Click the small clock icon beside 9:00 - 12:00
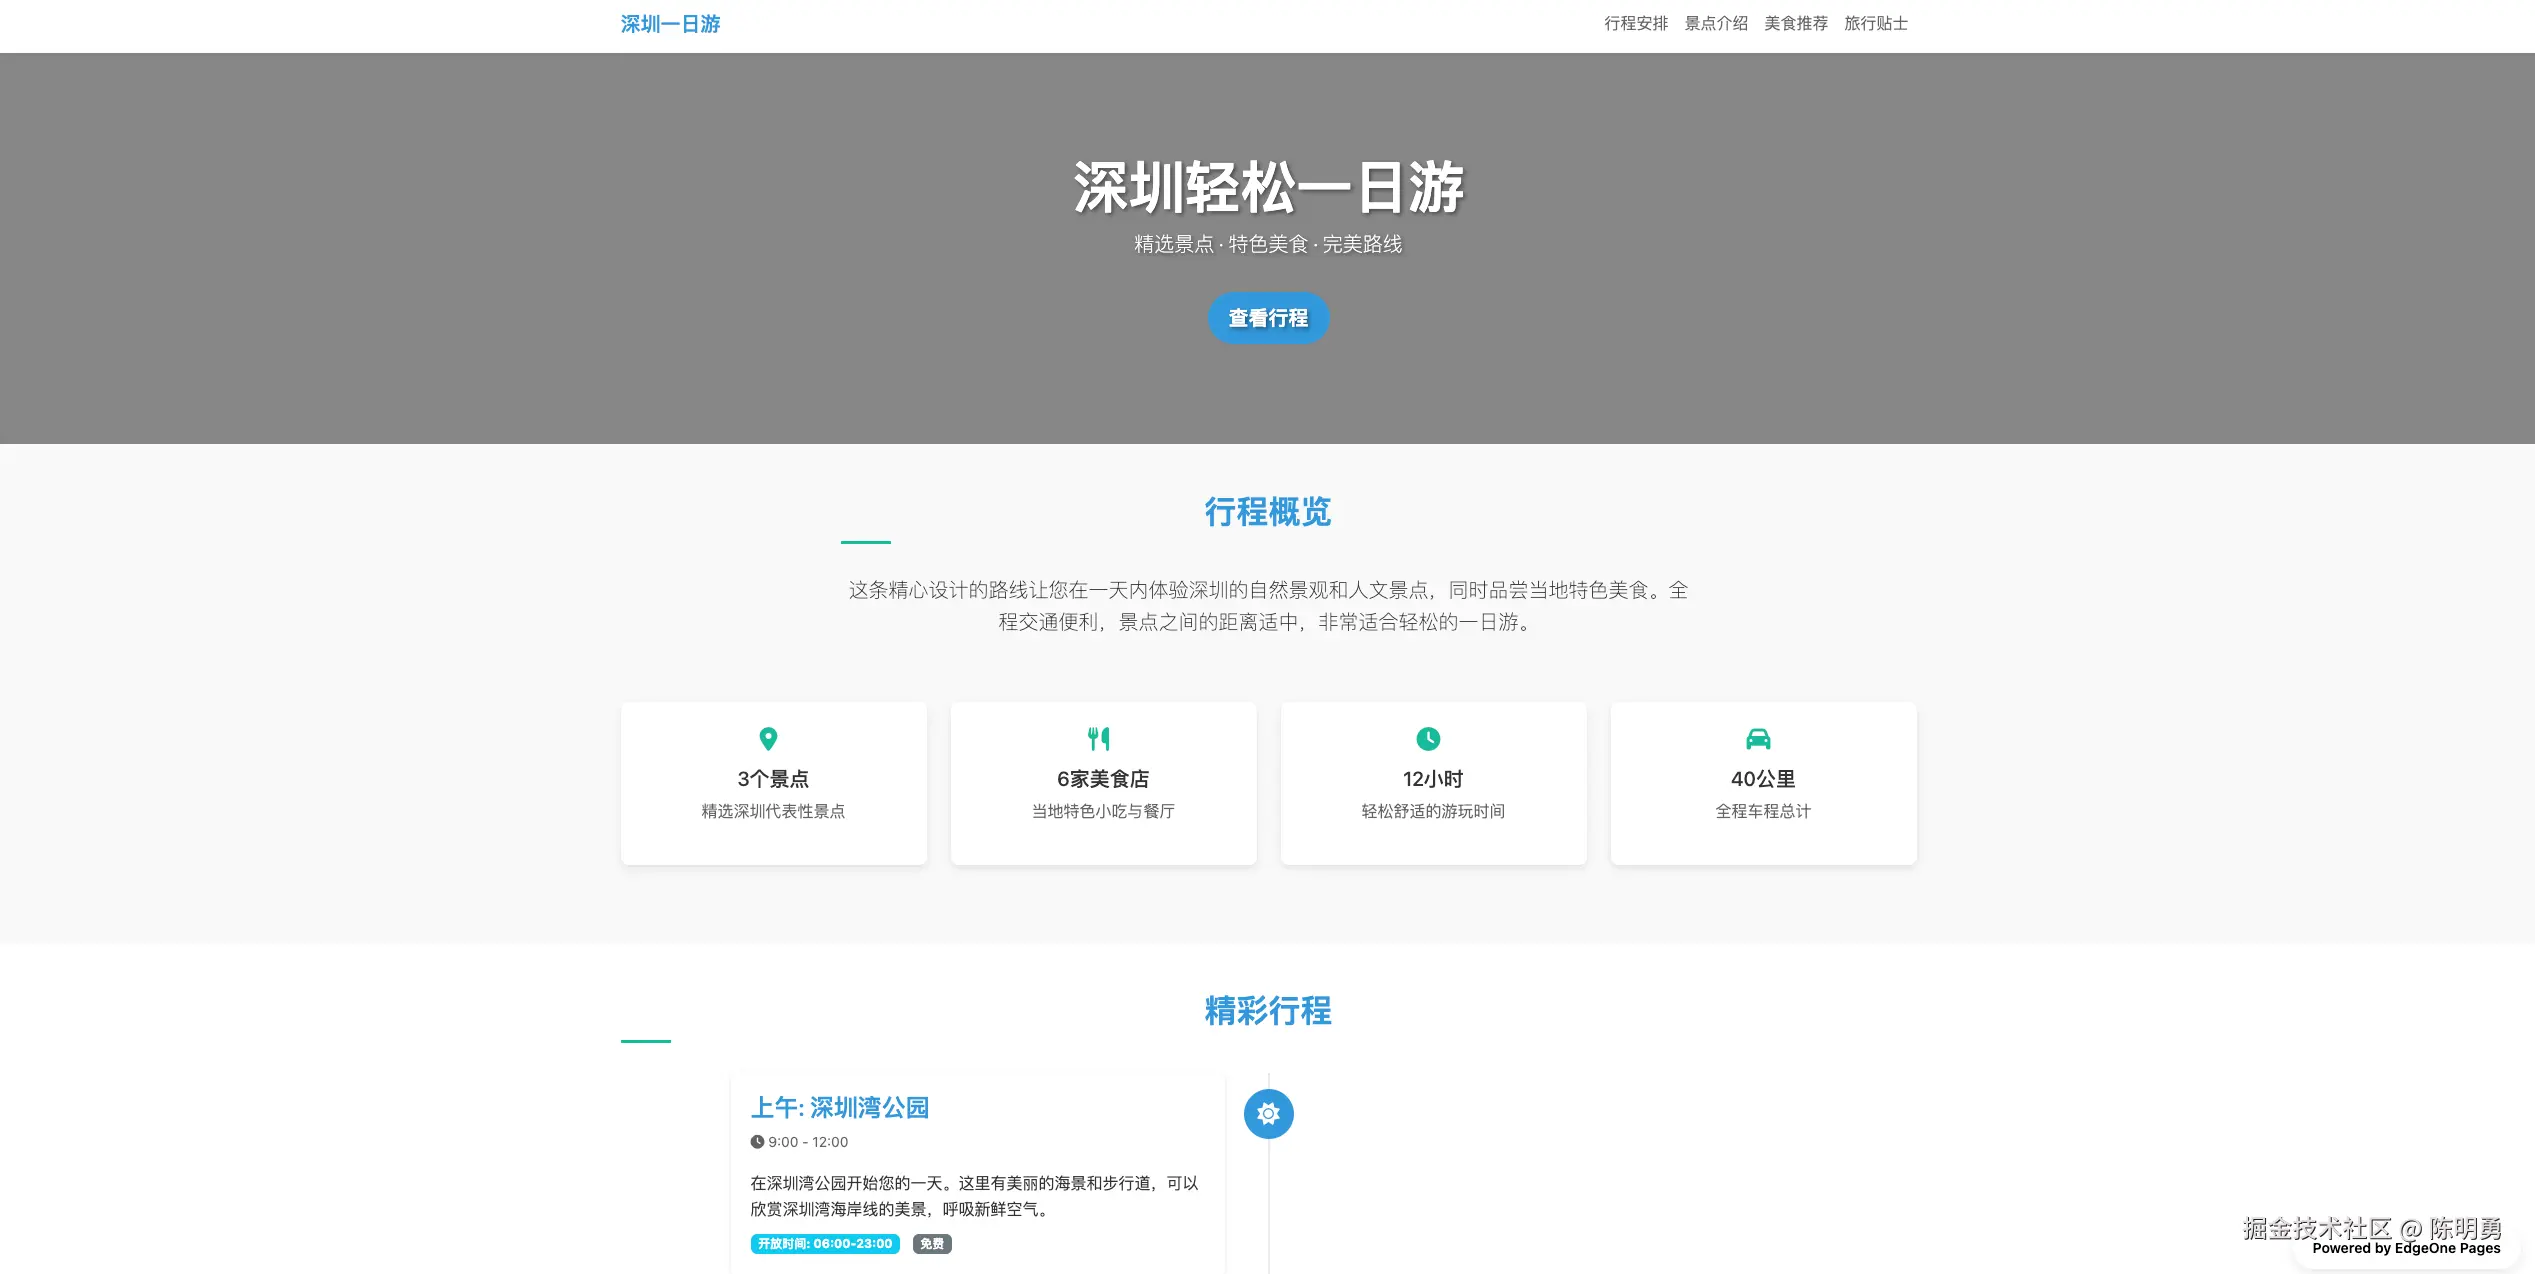Image resolution: width=2535 pixels, height=1274 pixels. (x=757, y=1142)
